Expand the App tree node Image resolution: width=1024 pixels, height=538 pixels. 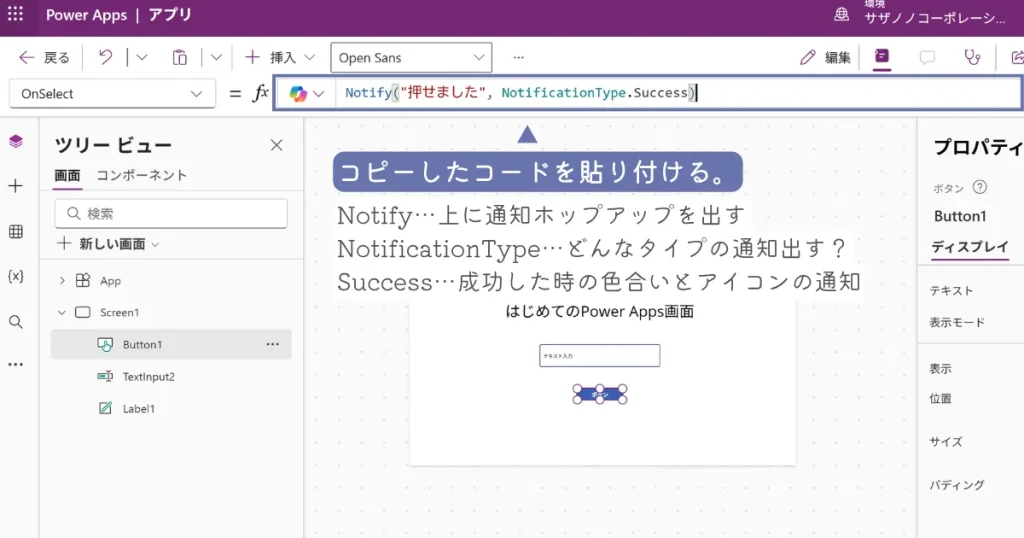(62, 281)
